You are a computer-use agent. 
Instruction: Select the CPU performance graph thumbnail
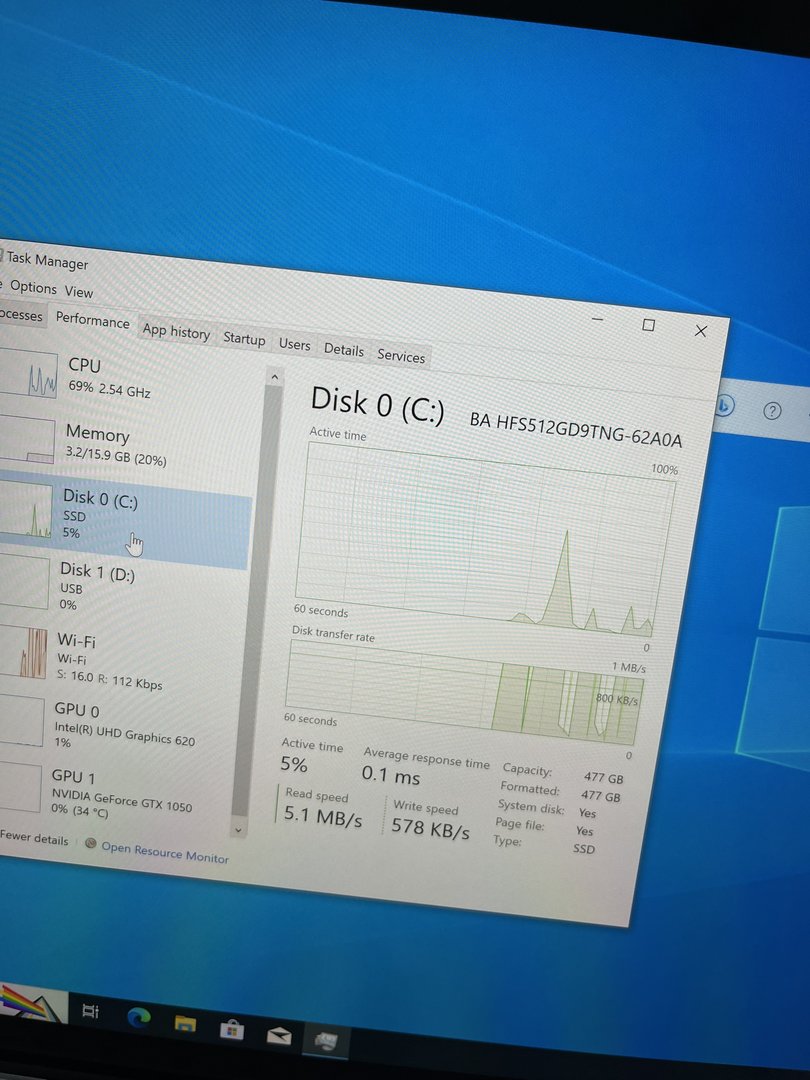(30, 377)
